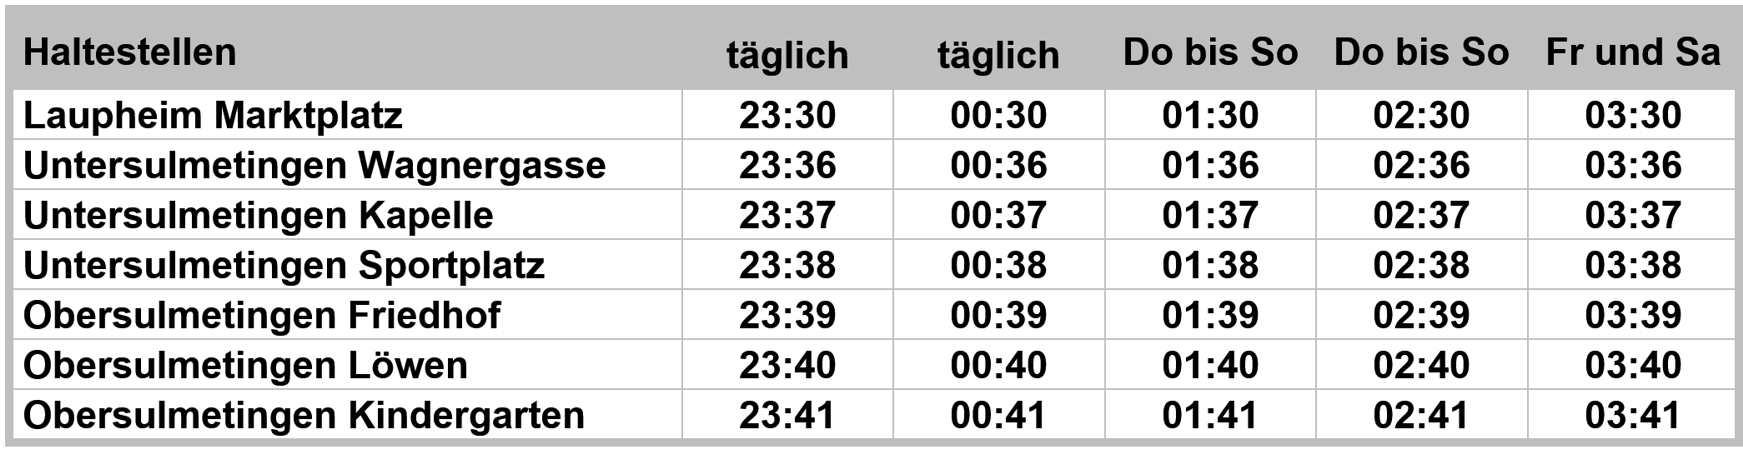Click the 23:30 departure at Laupheim Marktplatz

tap(787, 115)
